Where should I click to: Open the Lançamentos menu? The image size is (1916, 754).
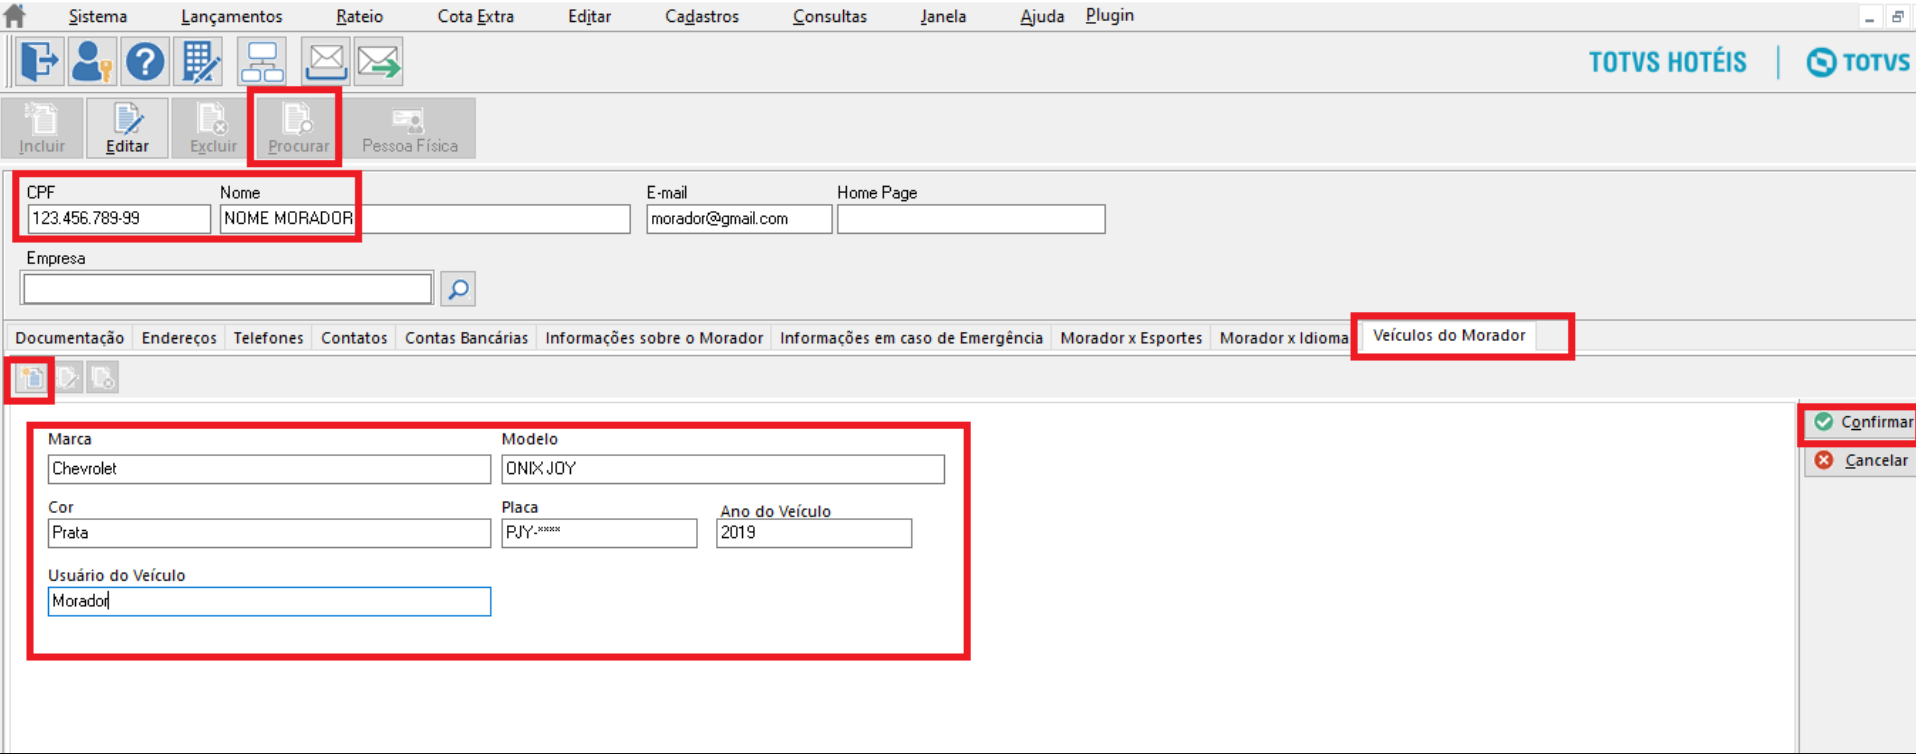pyautogui.click(x=232, y=16)
